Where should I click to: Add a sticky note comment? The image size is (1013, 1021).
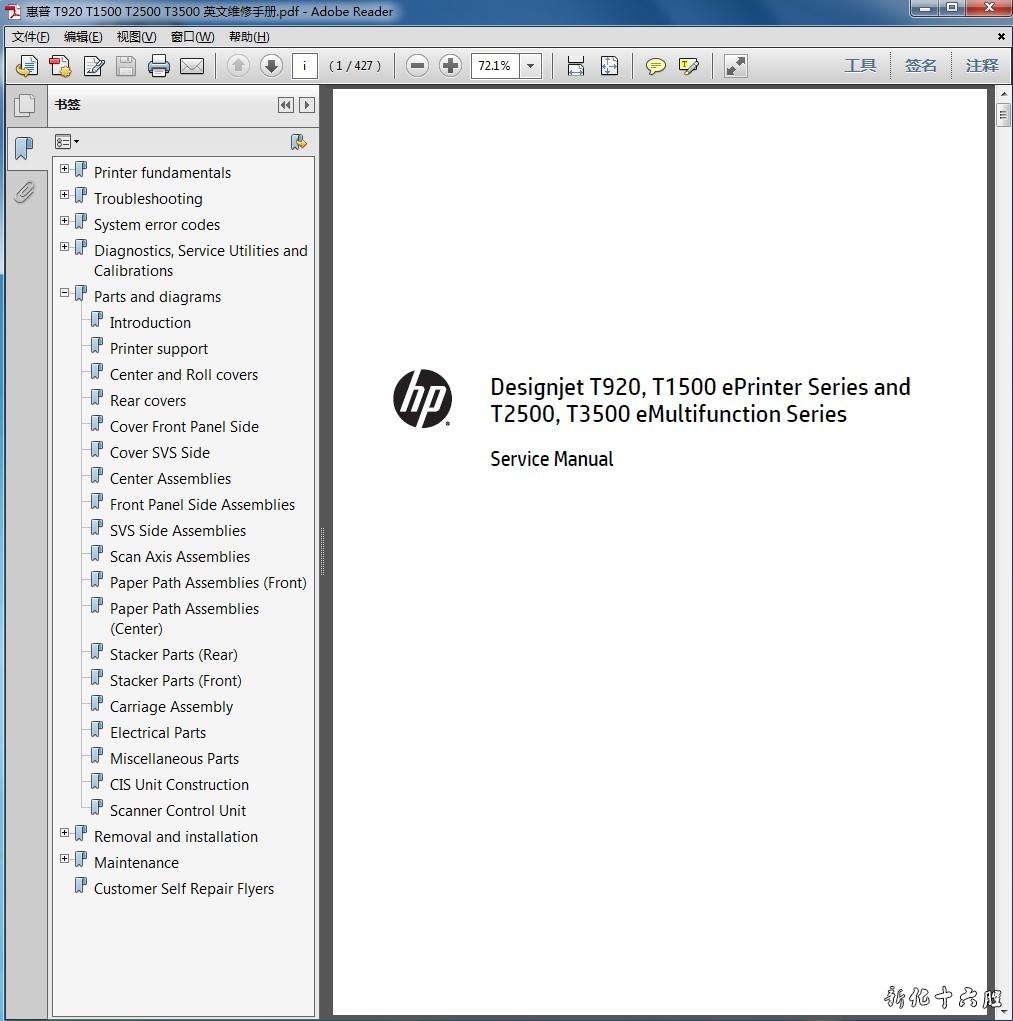point(656,66)
